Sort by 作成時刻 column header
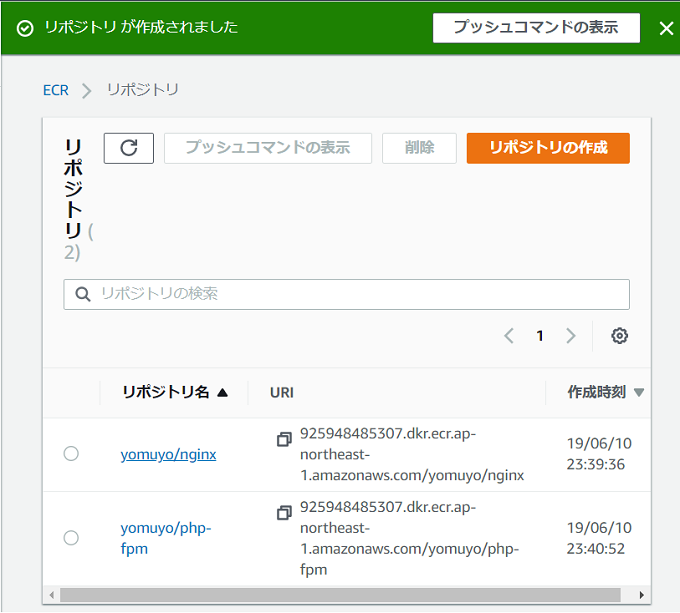680x613 pixels. tap(605, 392)
